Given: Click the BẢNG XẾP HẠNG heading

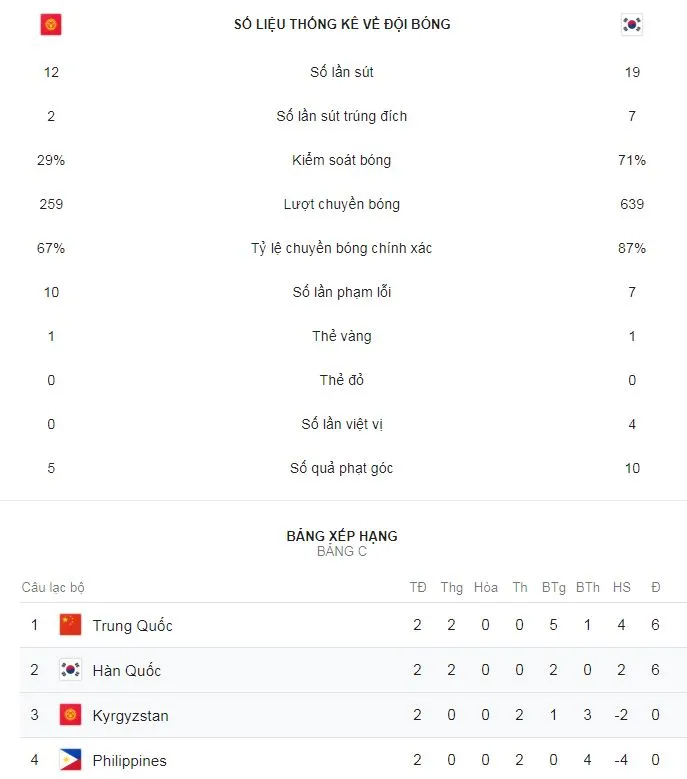Looking at the screenshot, I should coord(342,536).
